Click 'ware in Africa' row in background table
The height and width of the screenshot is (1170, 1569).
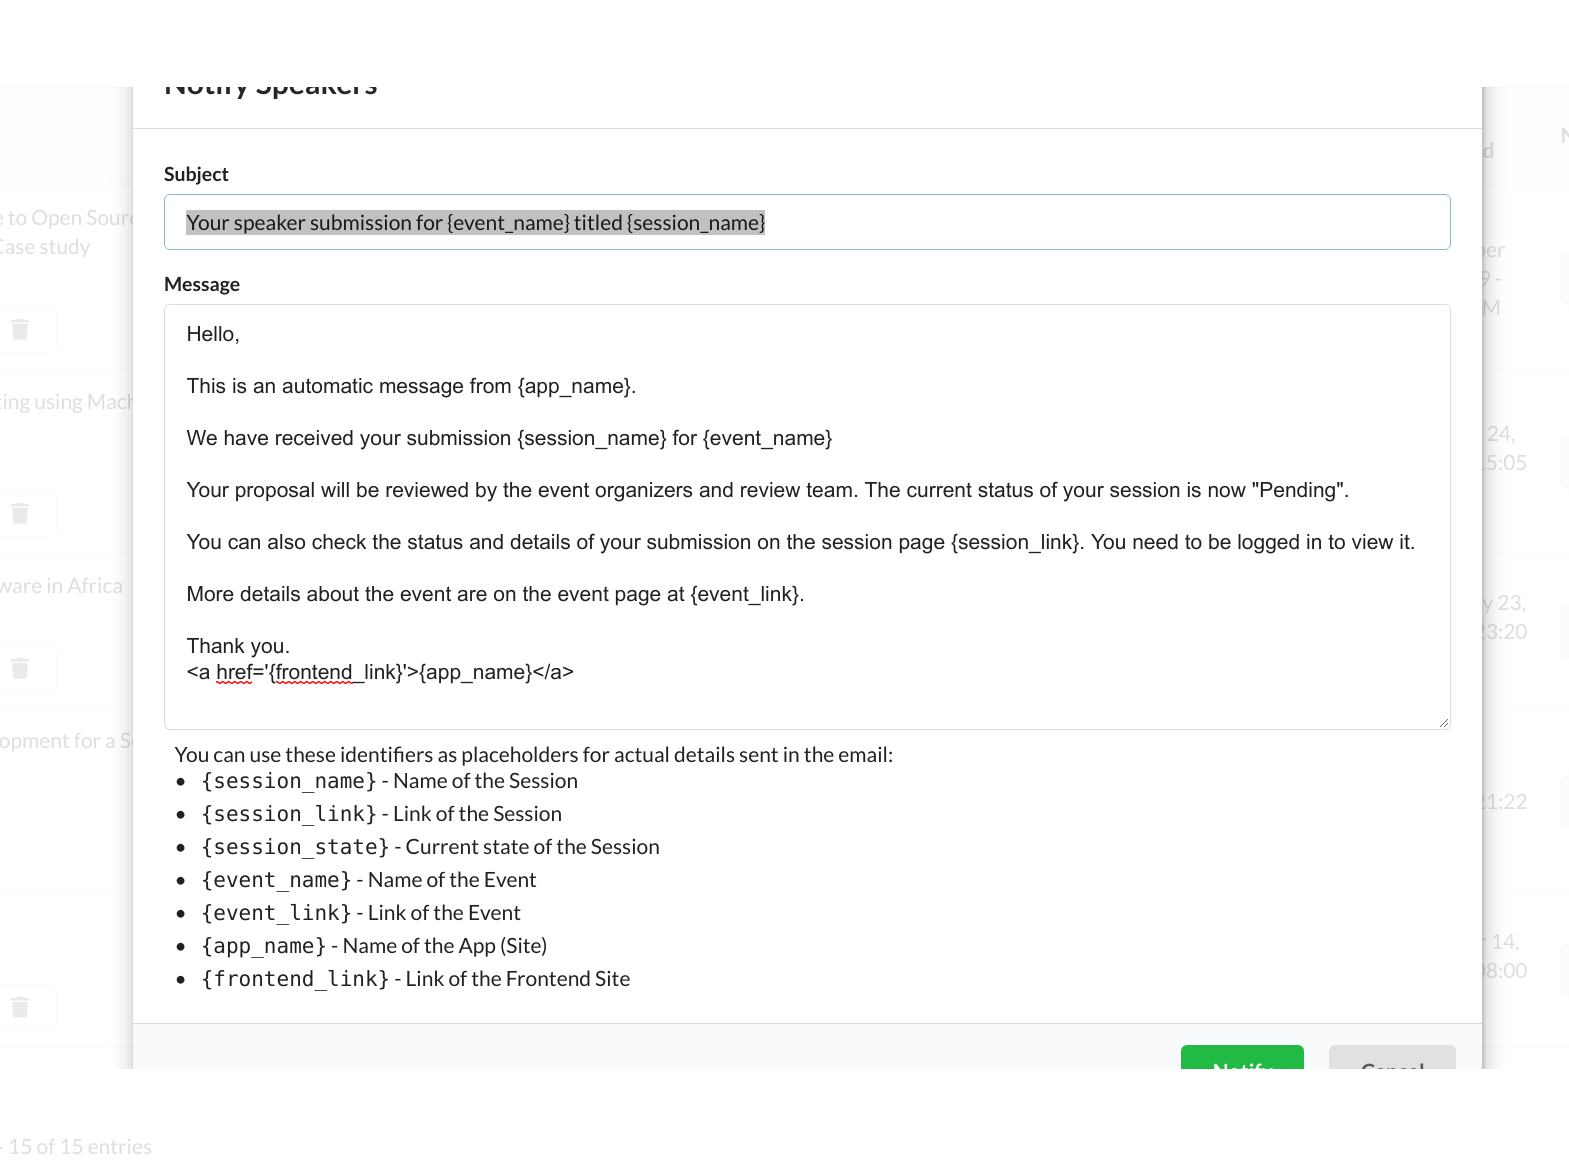click(61, 586)
